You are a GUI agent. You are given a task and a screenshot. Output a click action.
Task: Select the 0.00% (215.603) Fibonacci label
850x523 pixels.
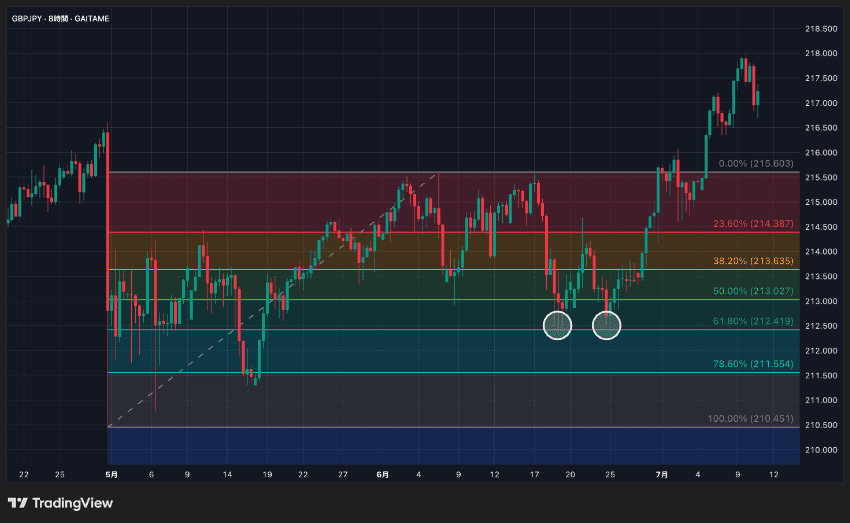[x=756, y=164]
